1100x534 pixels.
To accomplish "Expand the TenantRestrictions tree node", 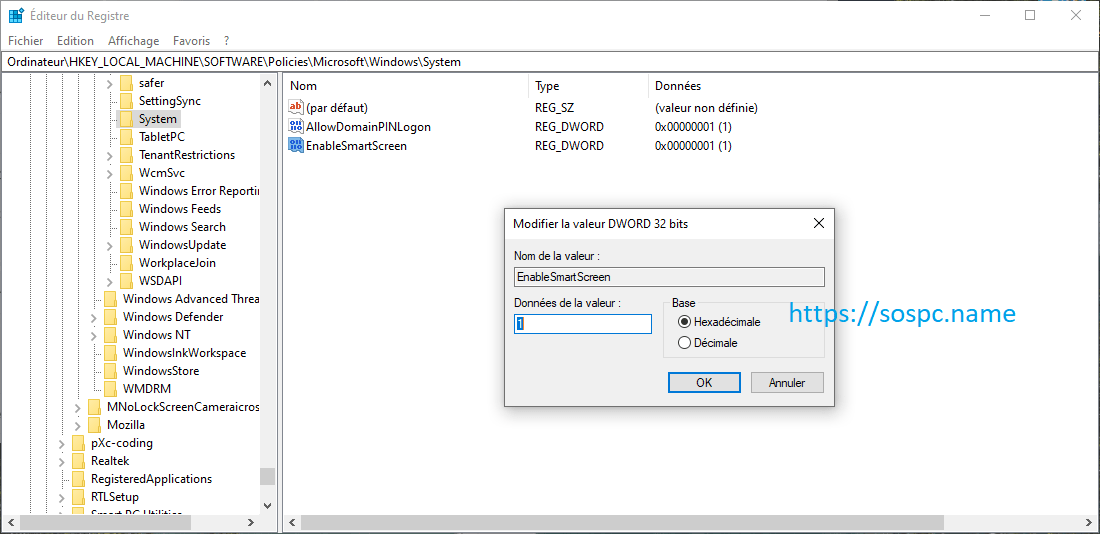I will pyautogui.click(x=109, y=155).
